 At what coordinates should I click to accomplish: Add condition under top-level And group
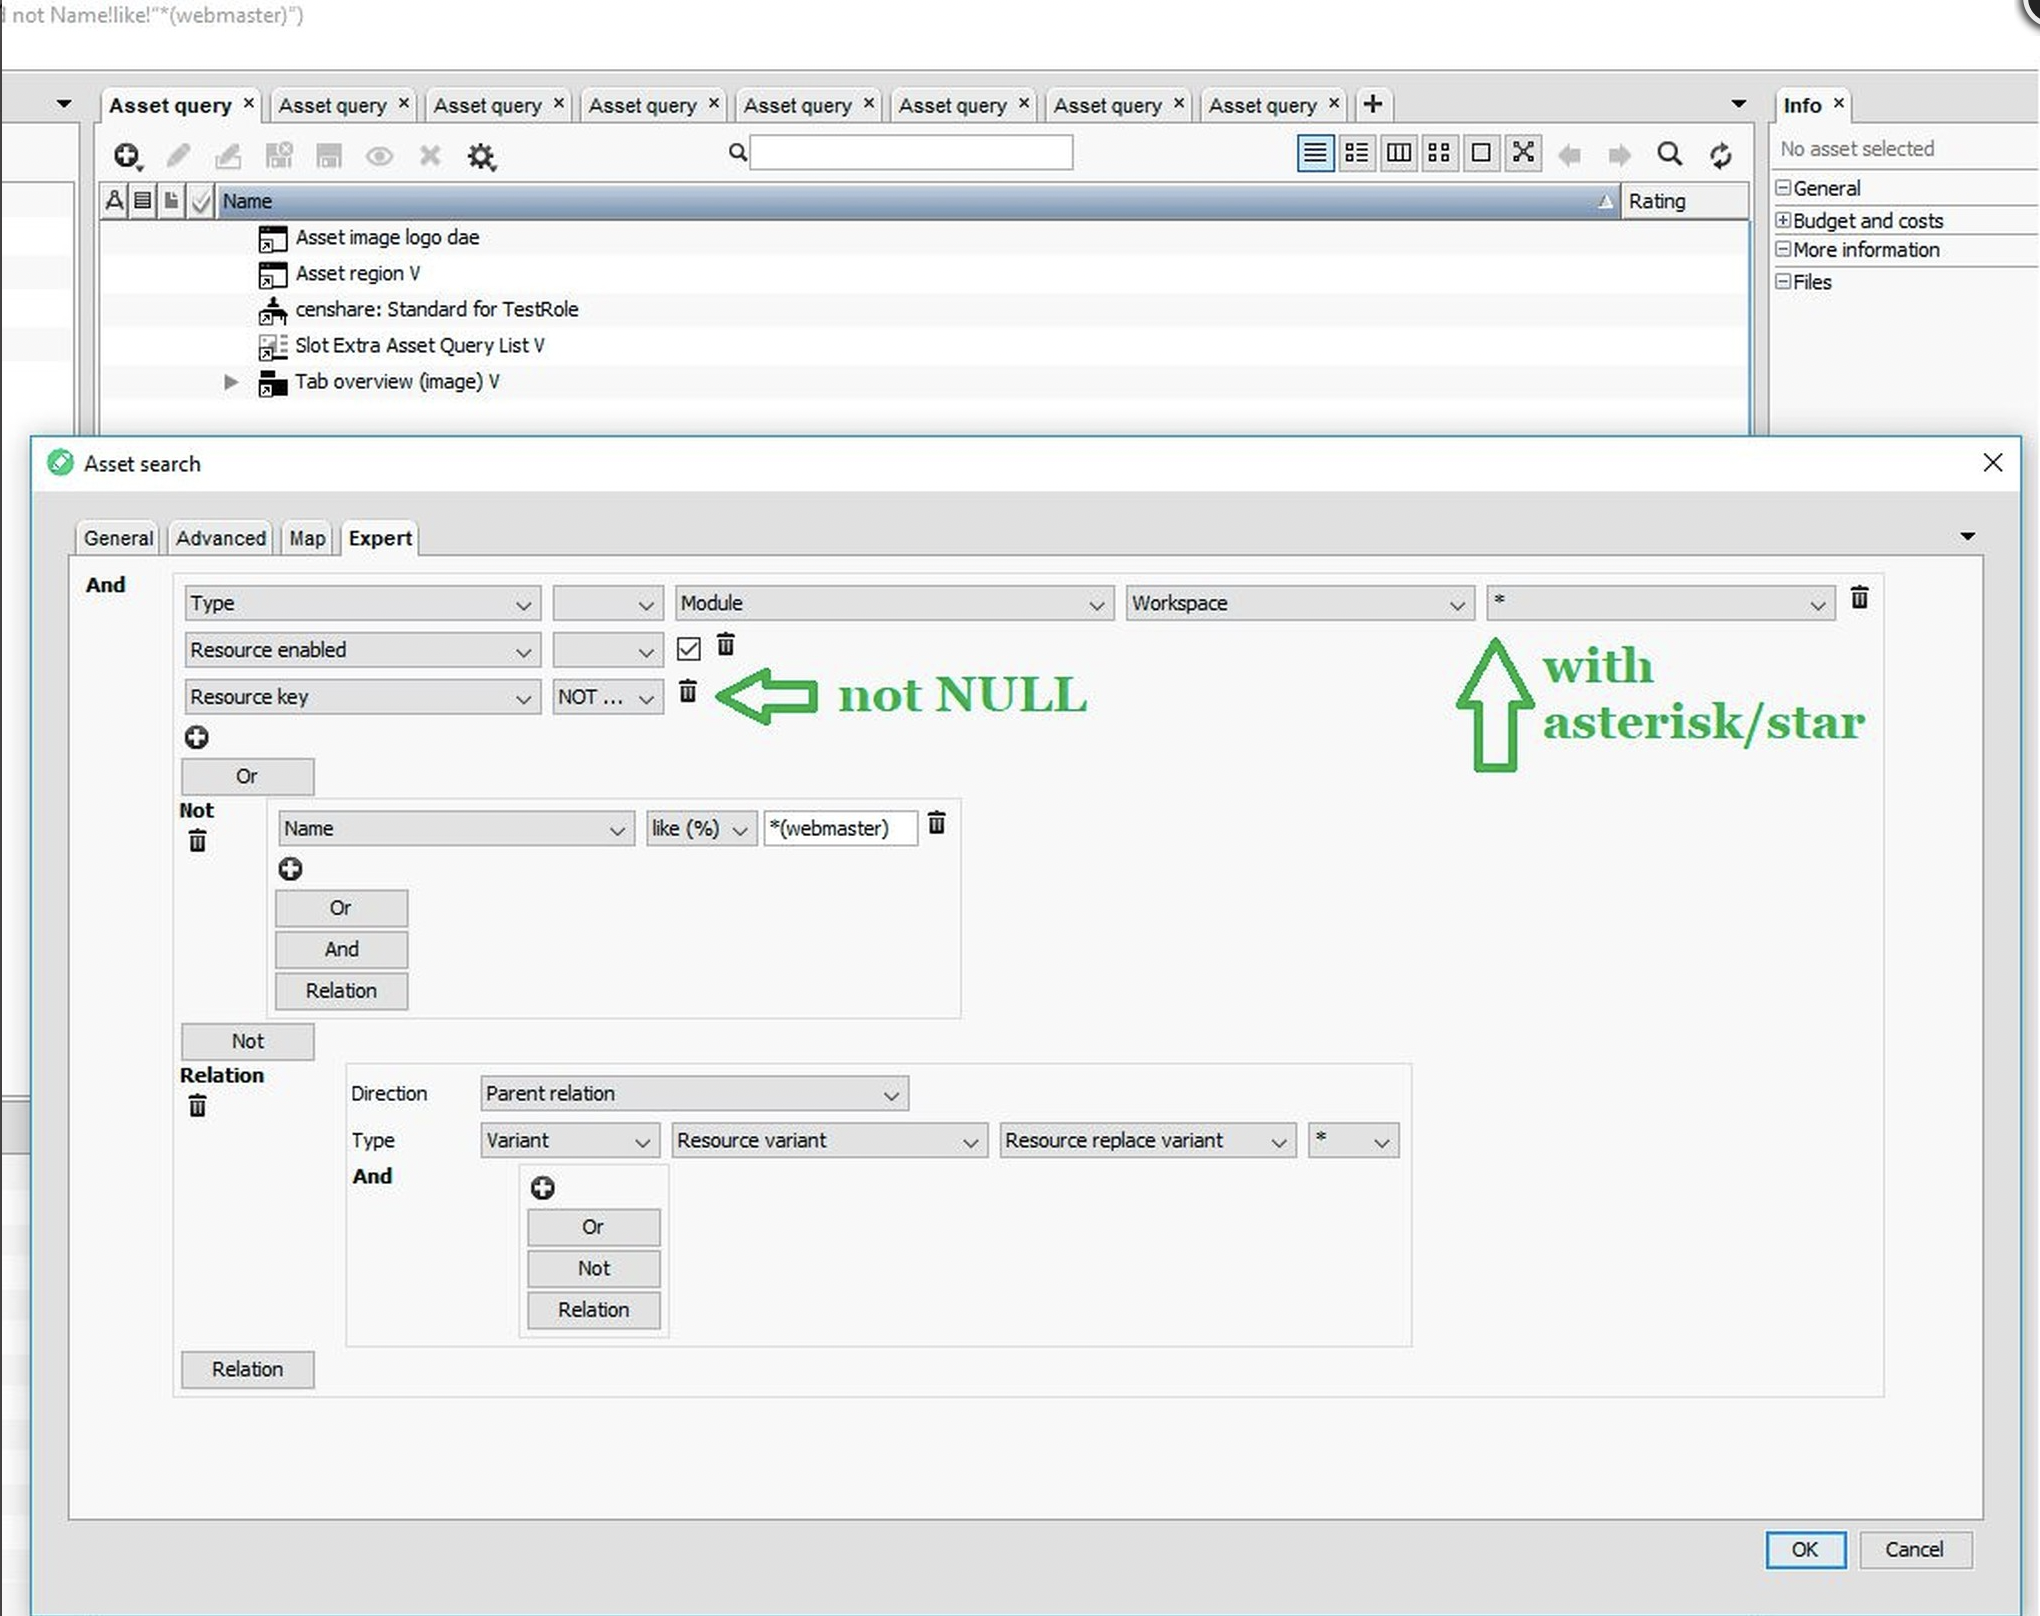coord(196,738)
